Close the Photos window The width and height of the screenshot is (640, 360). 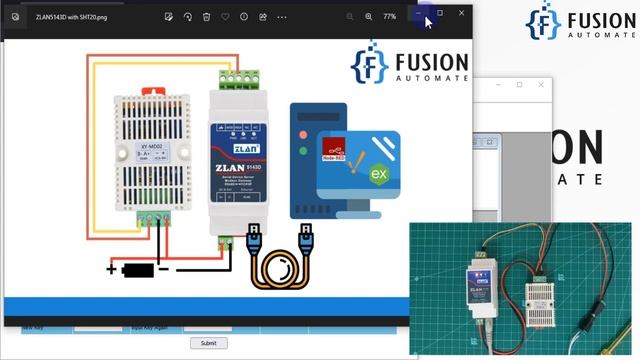(x=461, y=13)
